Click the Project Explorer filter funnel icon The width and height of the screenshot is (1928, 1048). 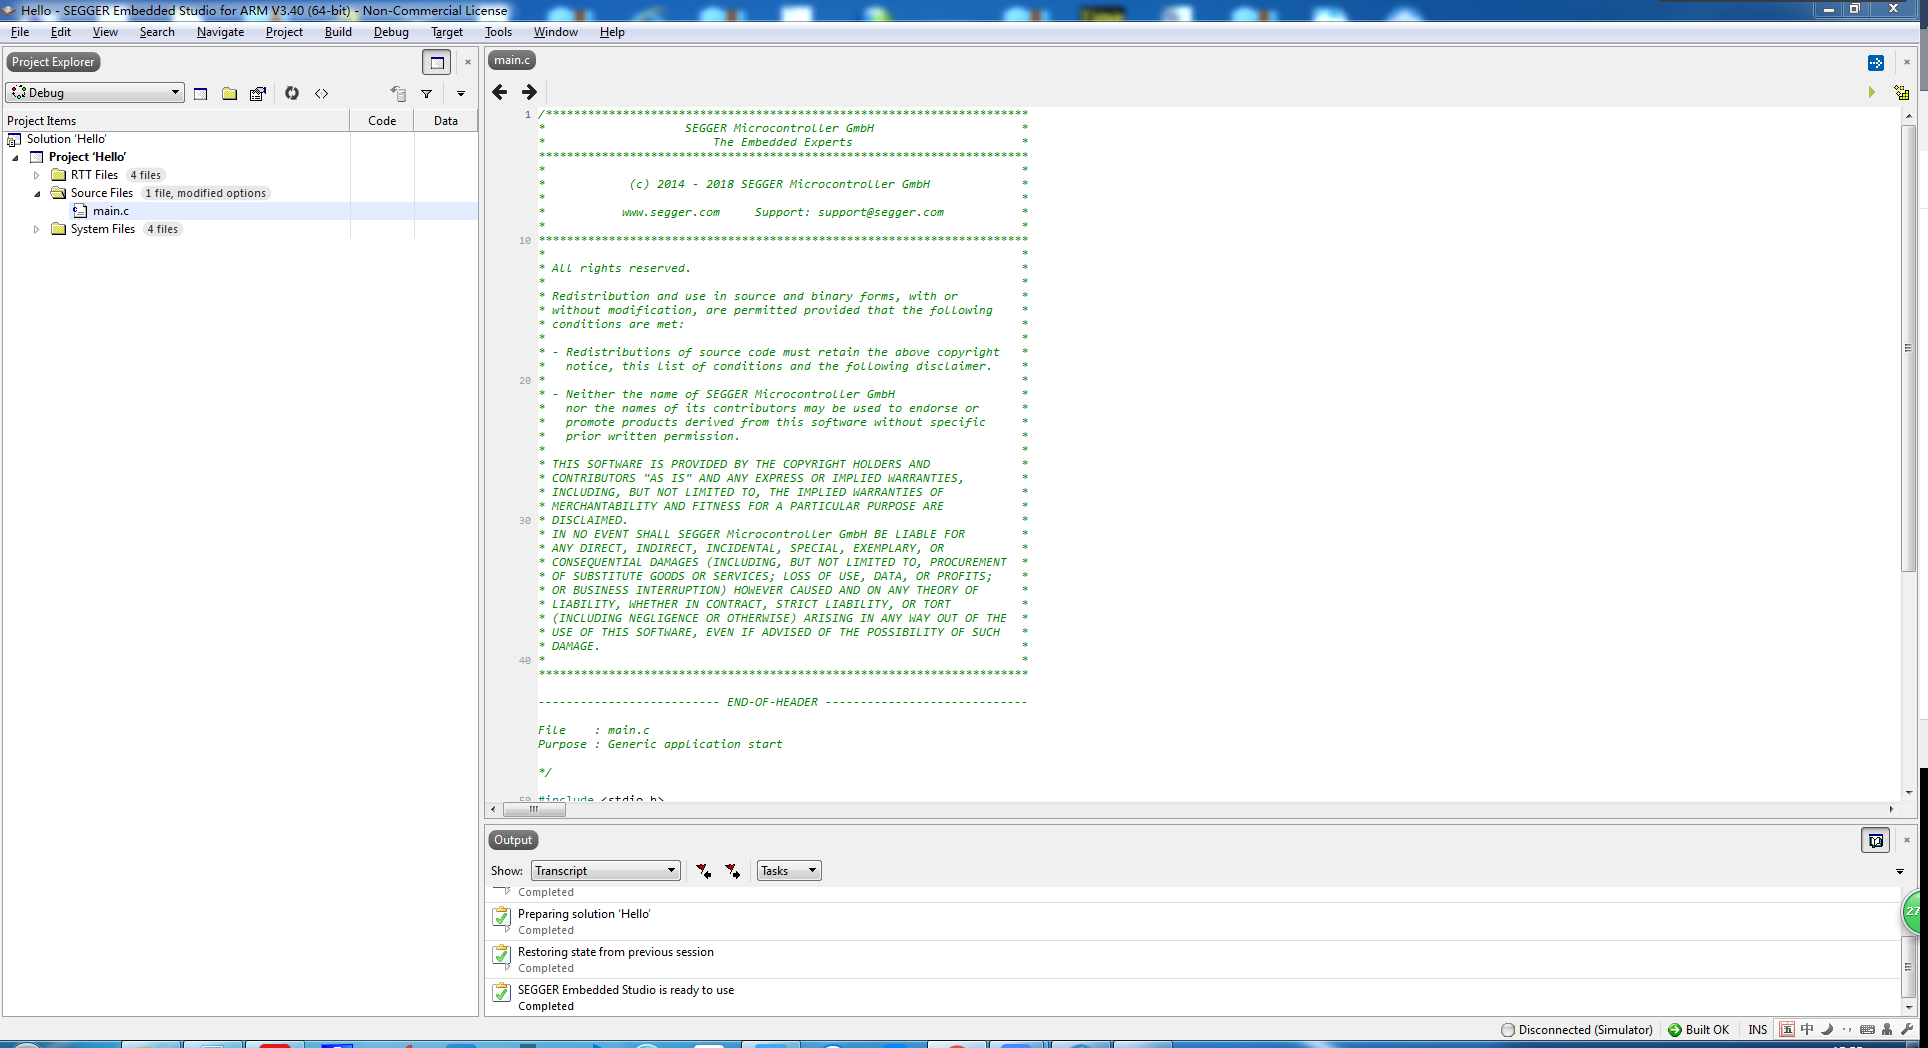click(x=426, y=93)
